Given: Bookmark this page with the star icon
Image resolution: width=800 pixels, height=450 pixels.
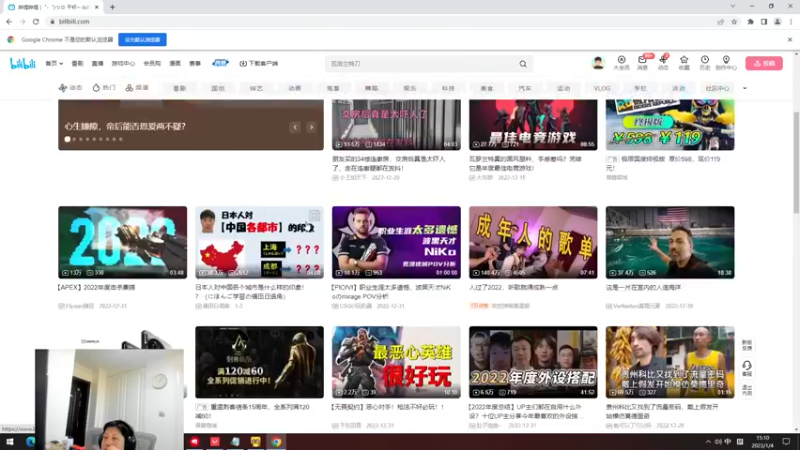Looking at the screenshot, I should pyautogui.click(x=734, y=21).
